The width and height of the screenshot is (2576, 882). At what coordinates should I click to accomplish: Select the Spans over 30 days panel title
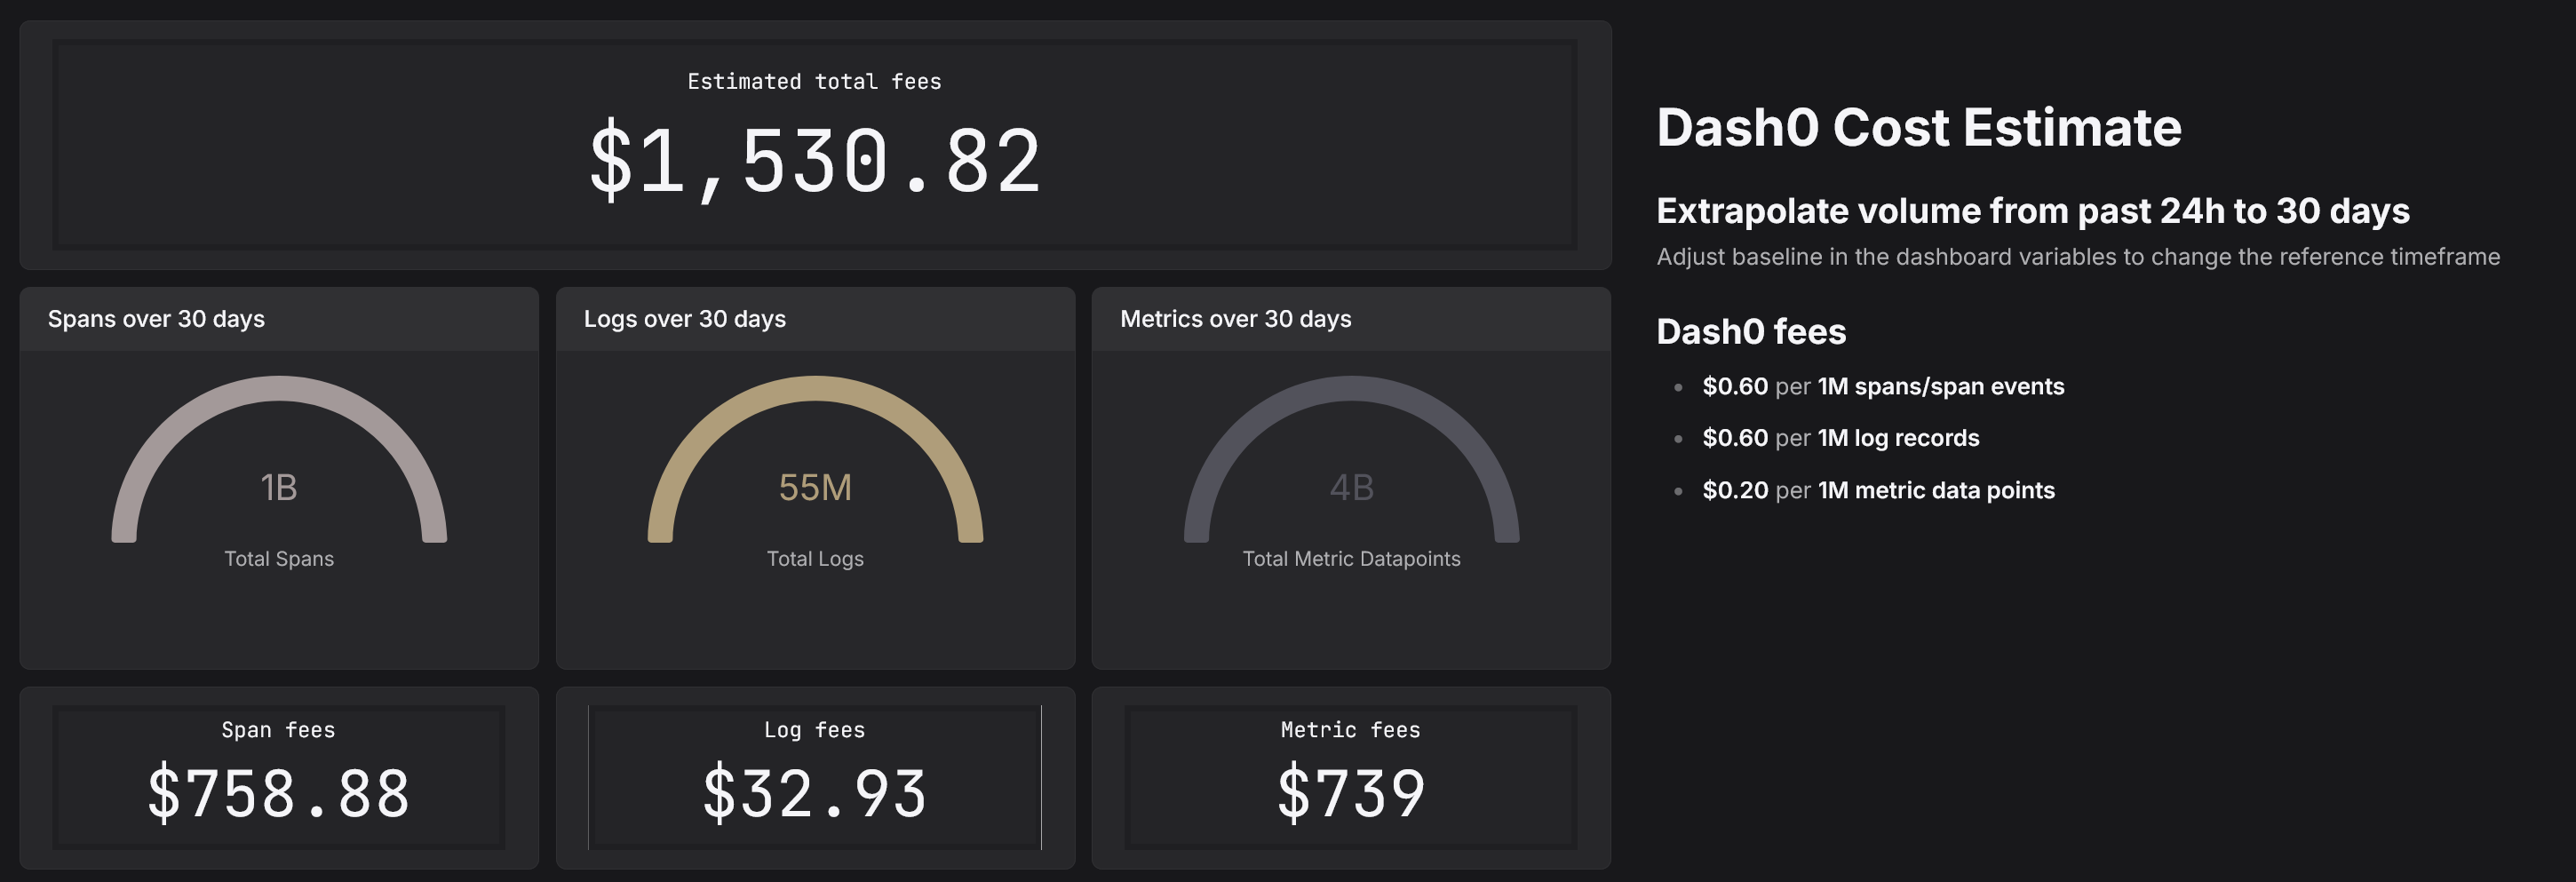pos(156,319)
